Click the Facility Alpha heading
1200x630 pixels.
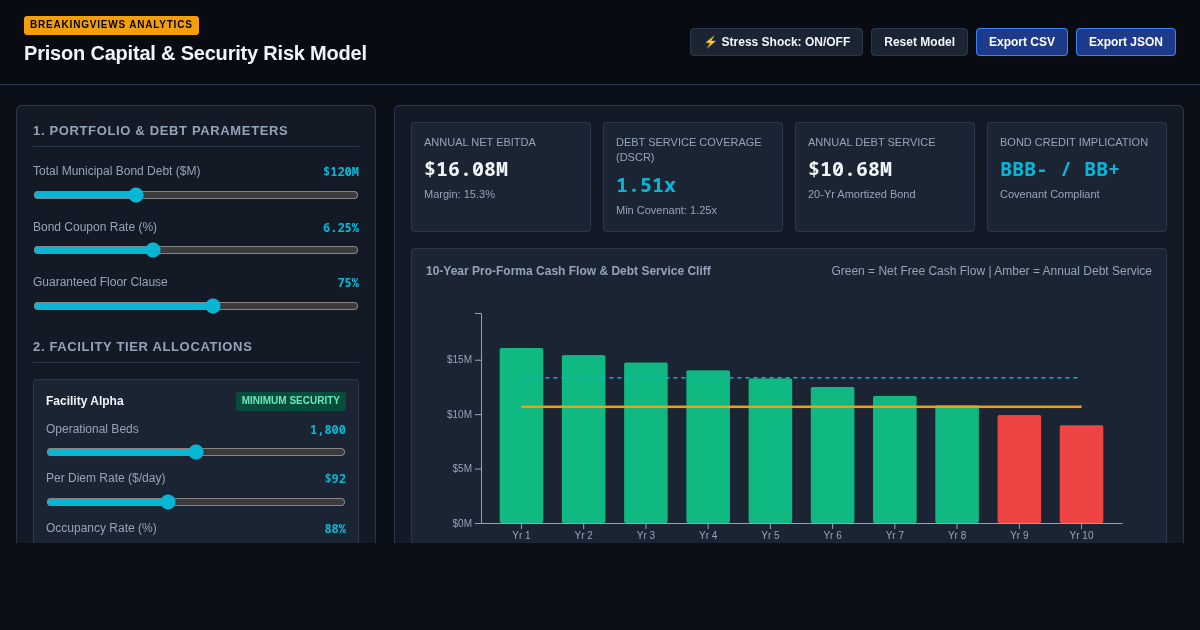85,401
